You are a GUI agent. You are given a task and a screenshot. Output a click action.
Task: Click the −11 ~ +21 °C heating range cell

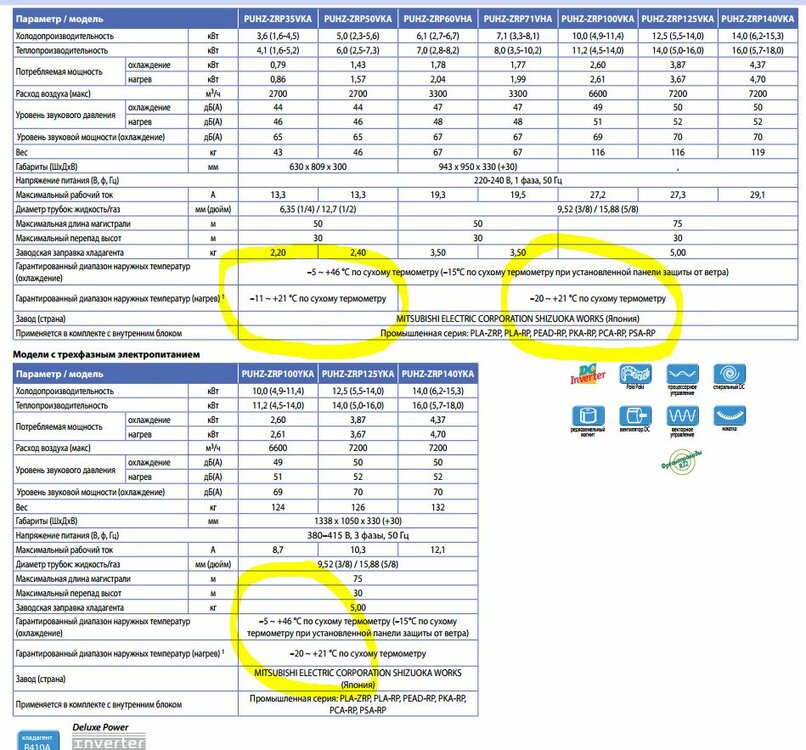[x=318, y=298]
